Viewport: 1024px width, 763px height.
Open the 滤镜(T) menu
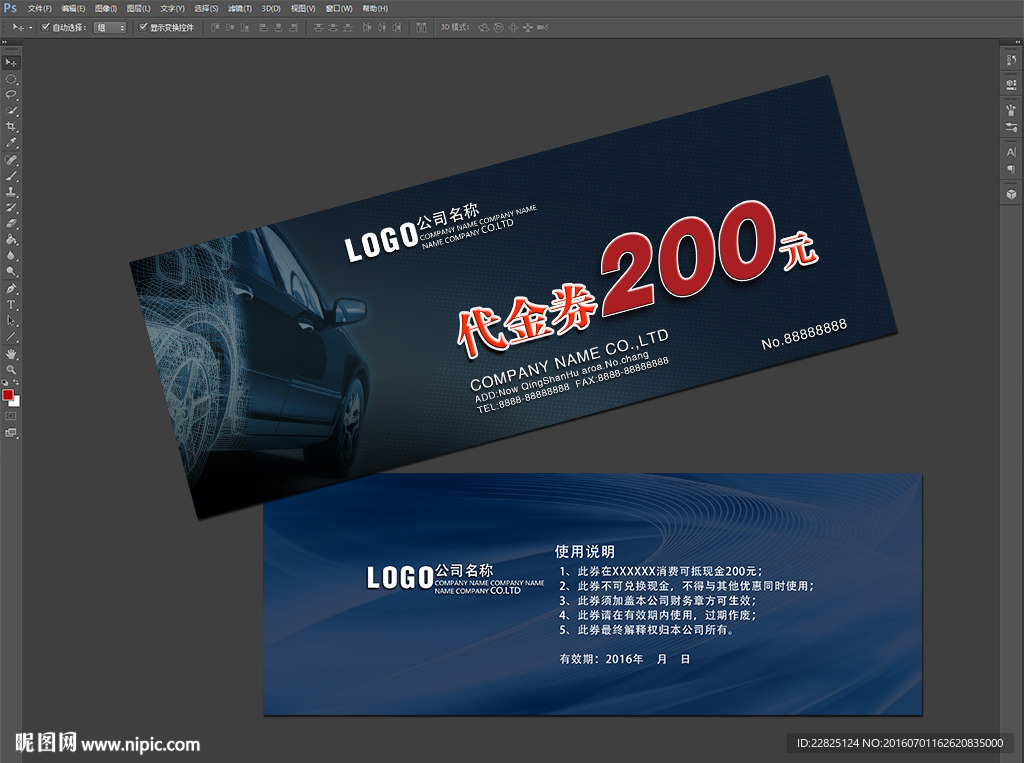click(240, 8)
